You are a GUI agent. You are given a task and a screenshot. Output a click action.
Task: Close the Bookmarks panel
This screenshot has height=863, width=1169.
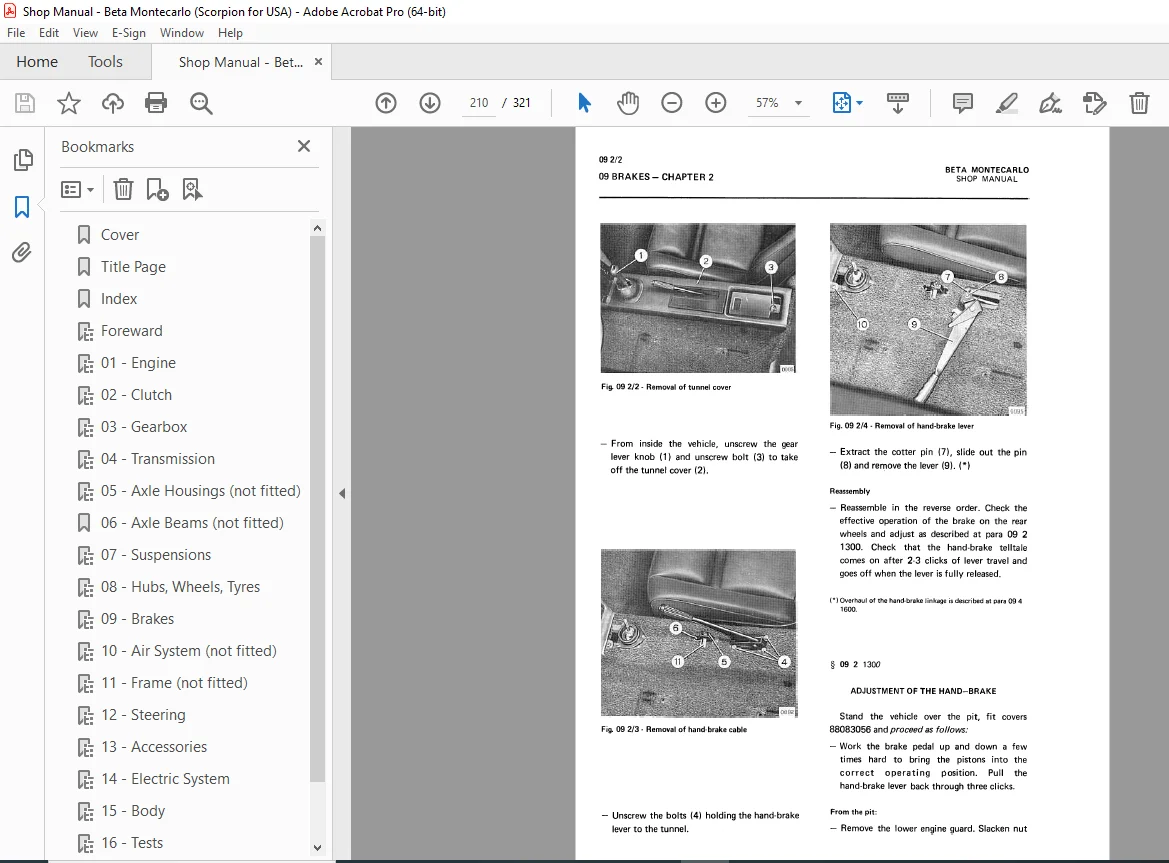click(x=303, y=146)
